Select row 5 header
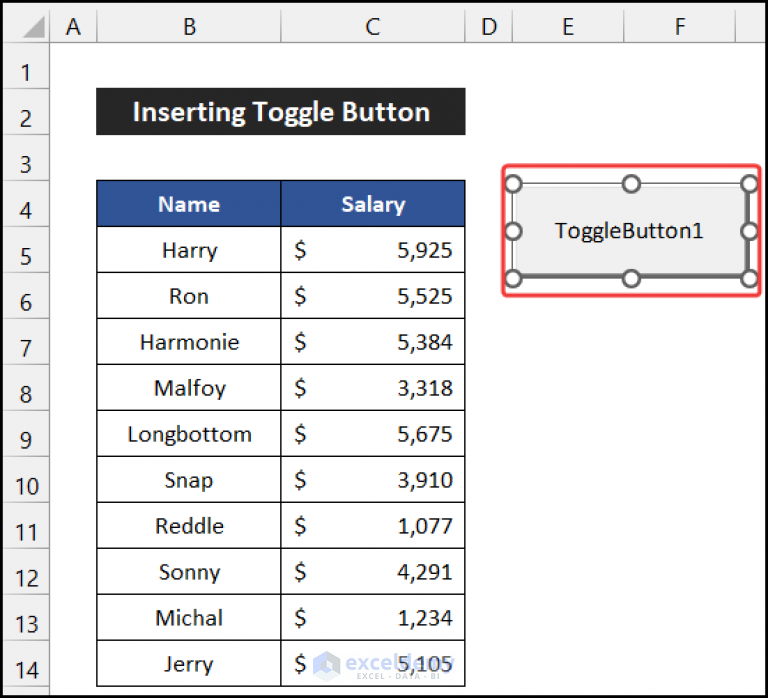 [26, 250]
